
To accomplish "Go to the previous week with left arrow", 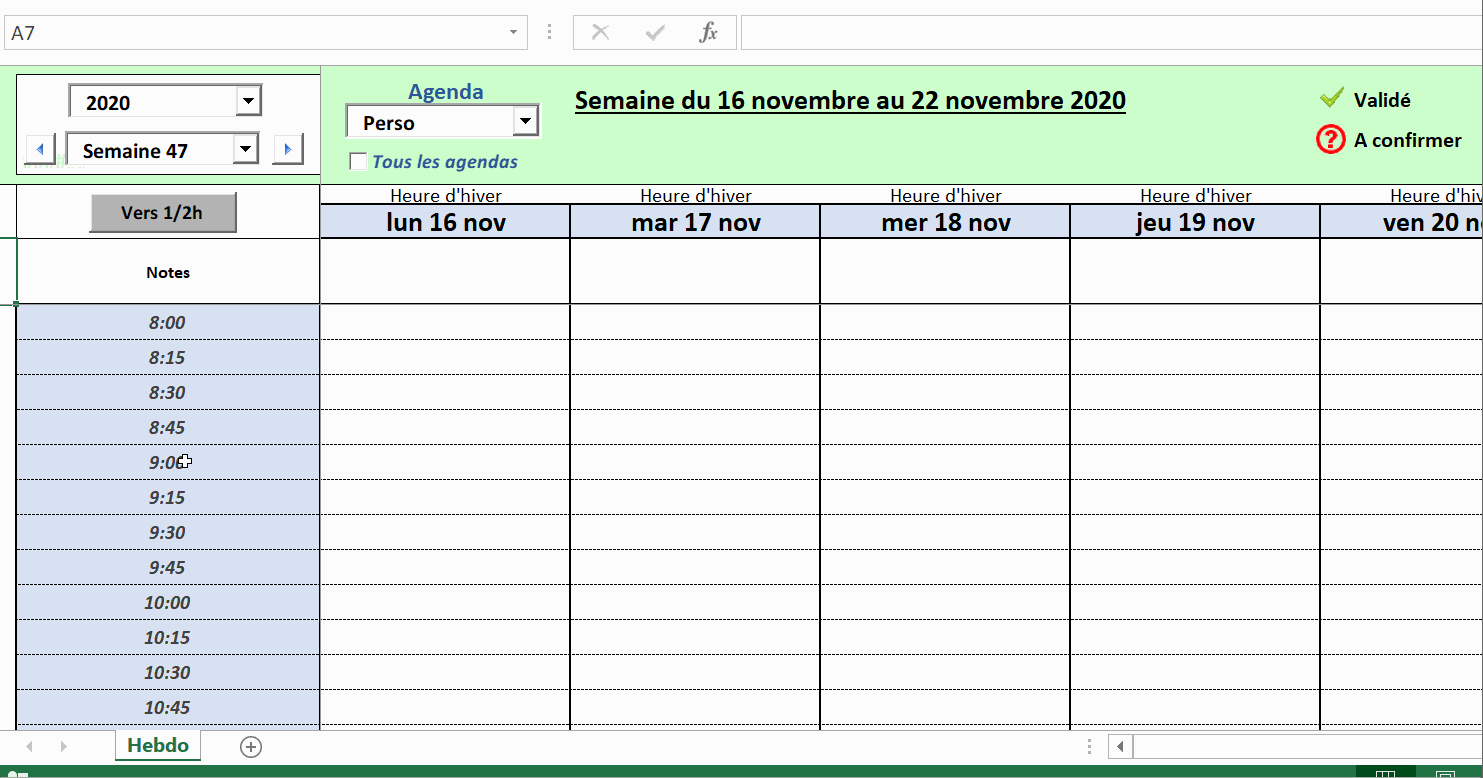I will (41, 150).
